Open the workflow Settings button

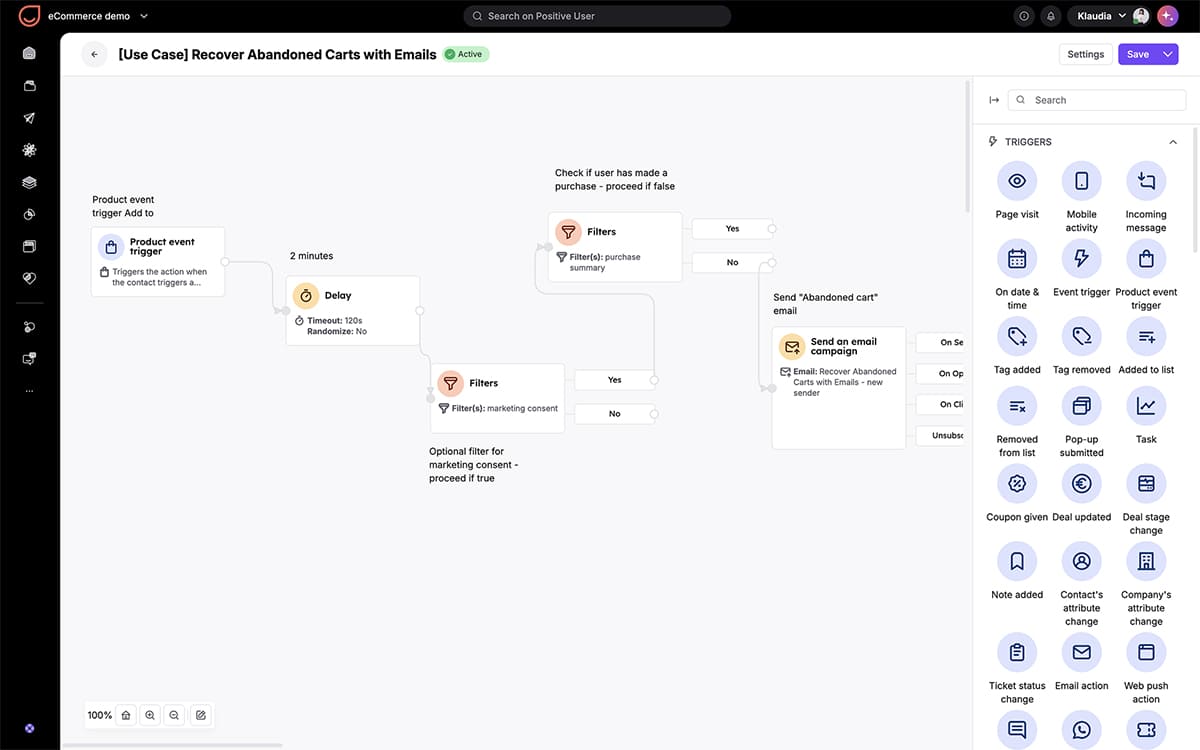tap(1085, 54)
